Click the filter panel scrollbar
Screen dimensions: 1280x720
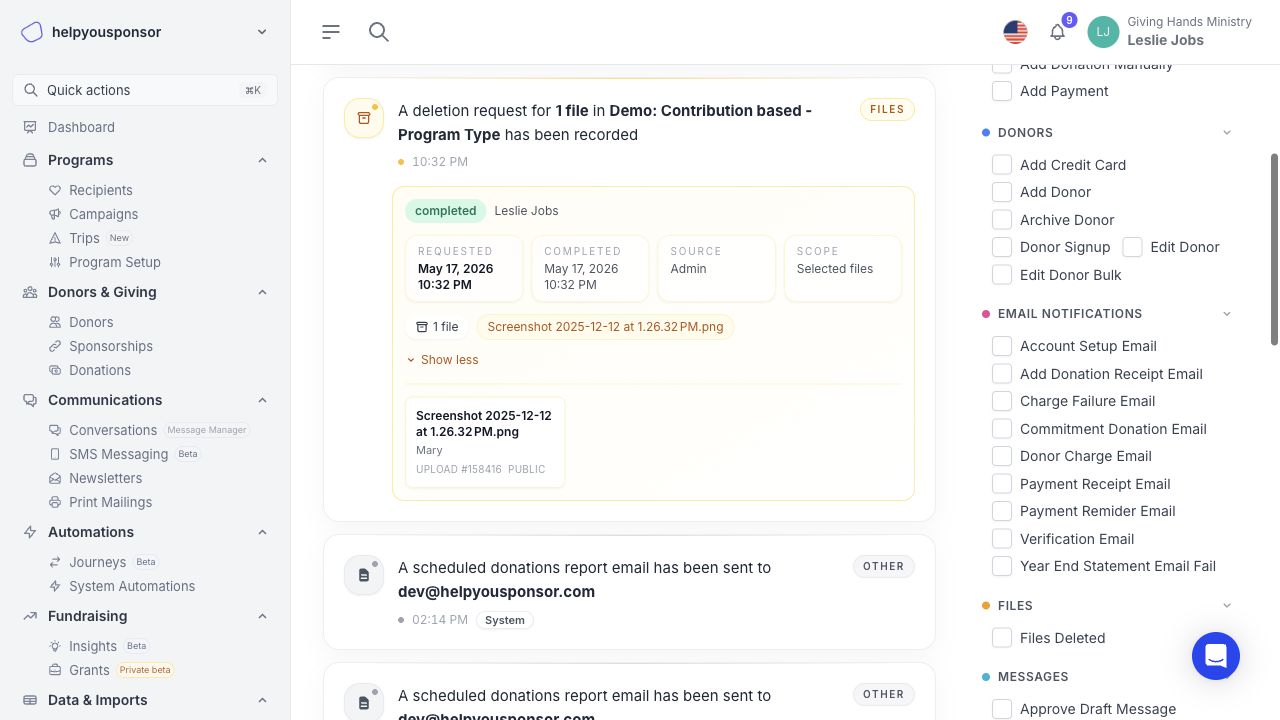(x=1274, y=250)
